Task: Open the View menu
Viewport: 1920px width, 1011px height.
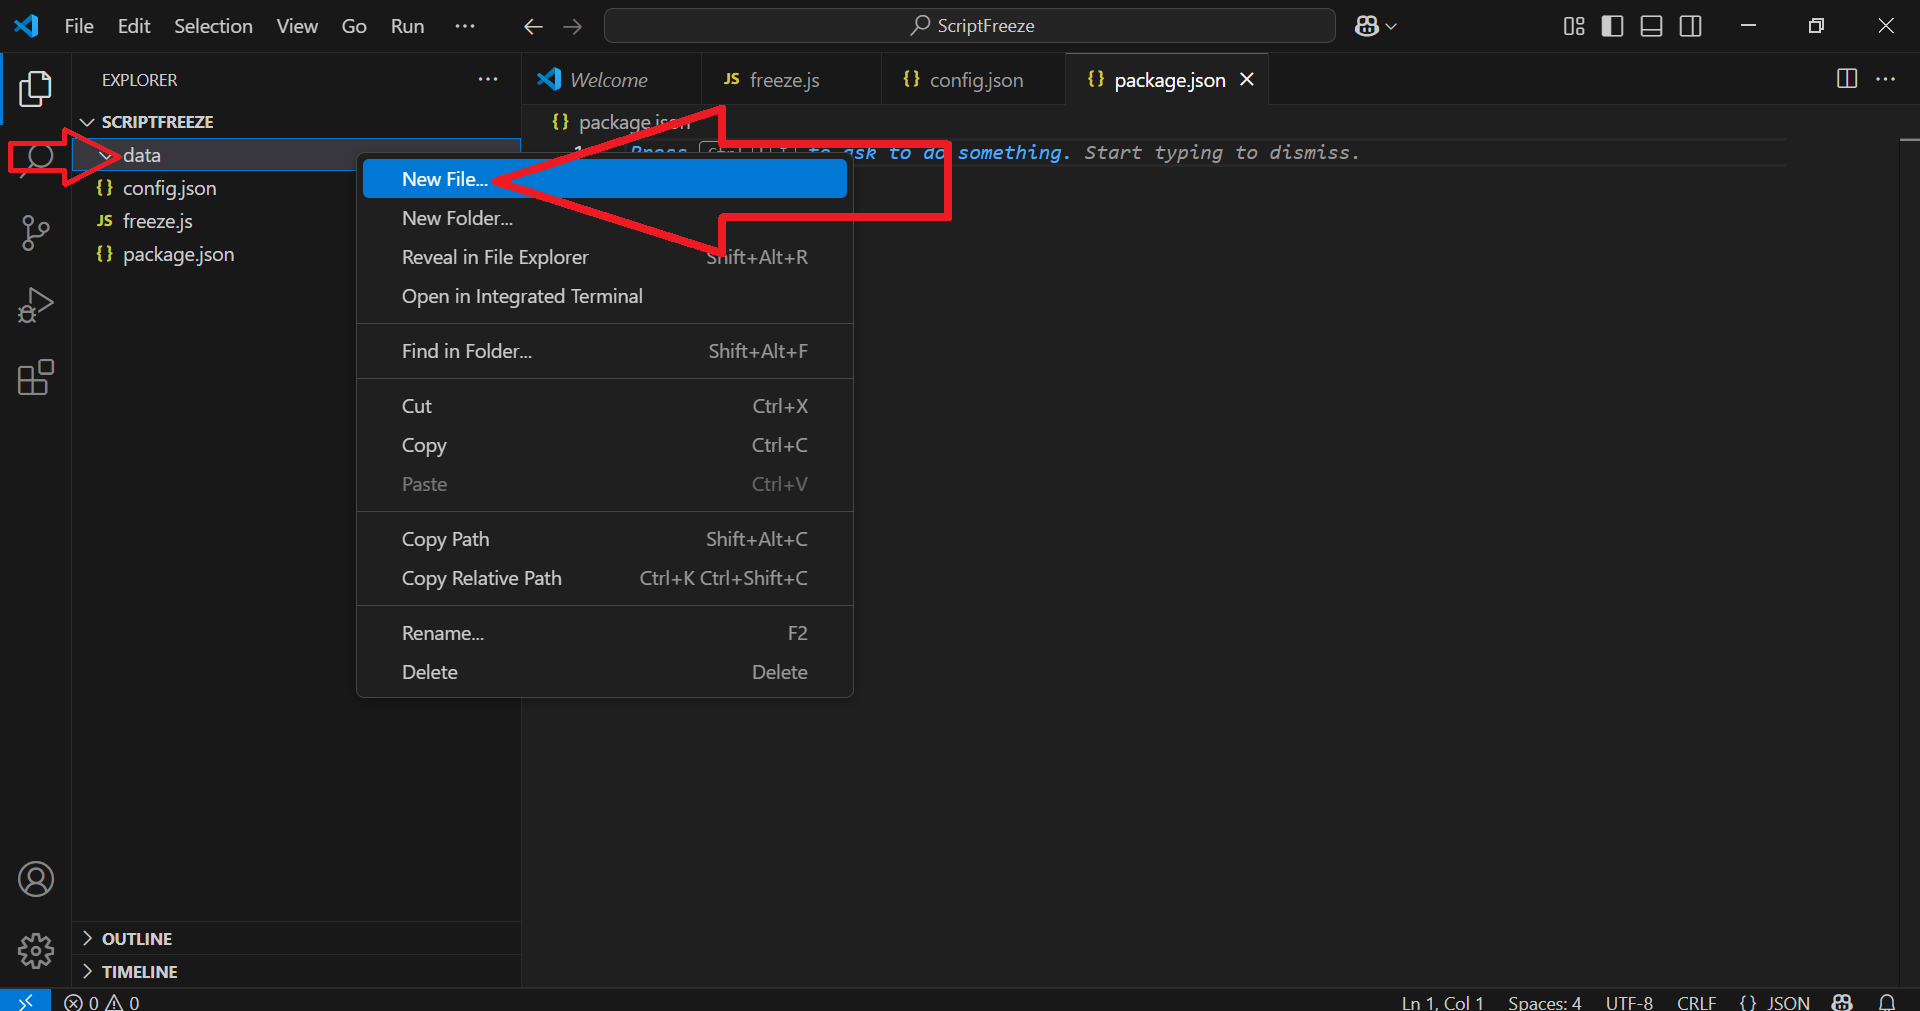Action: [297, 26]
